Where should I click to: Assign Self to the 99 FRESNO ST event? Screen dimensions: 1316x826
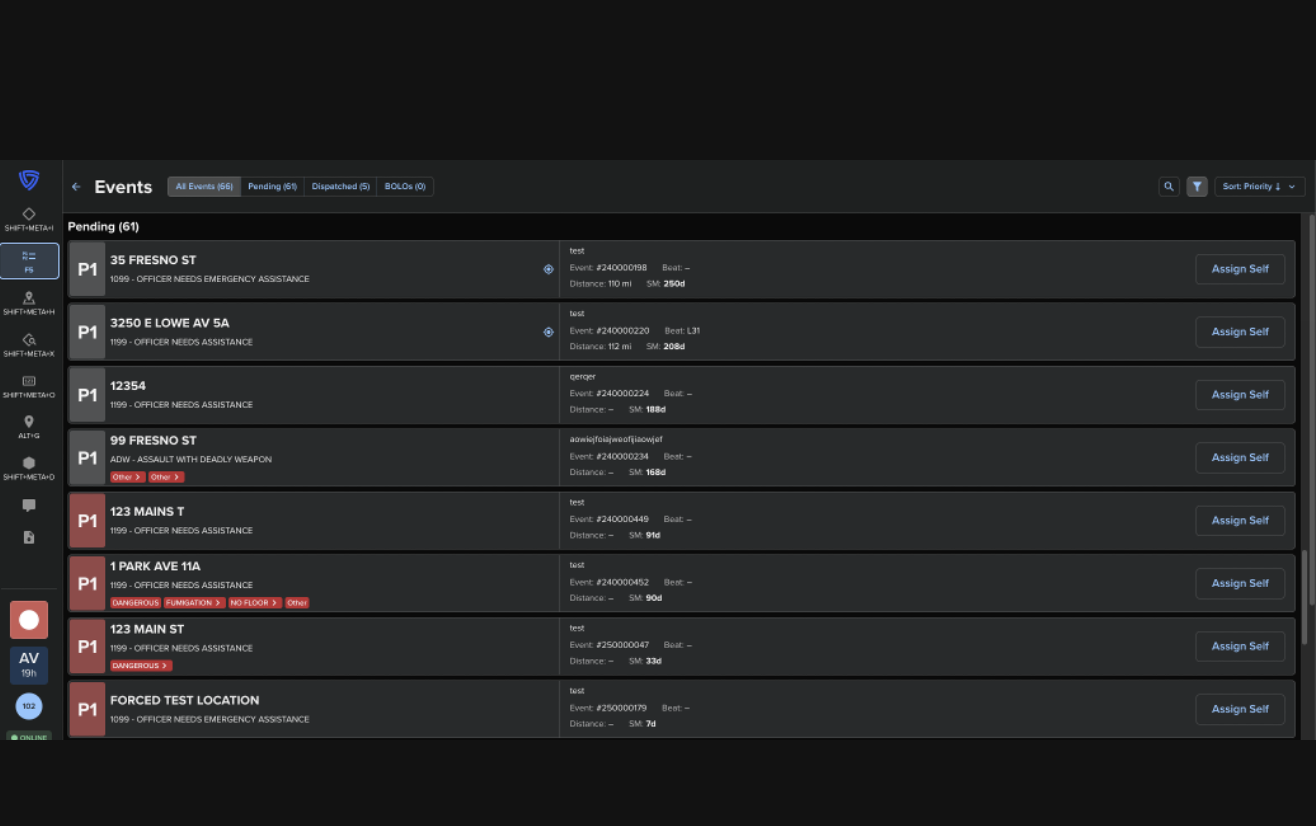1240,457
